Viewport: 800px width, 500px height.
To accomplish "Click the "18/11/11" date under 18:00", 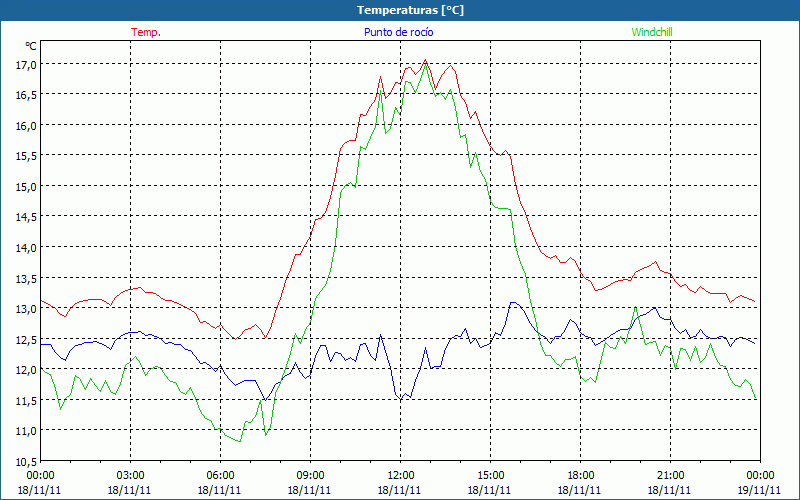I will [580, 490].
